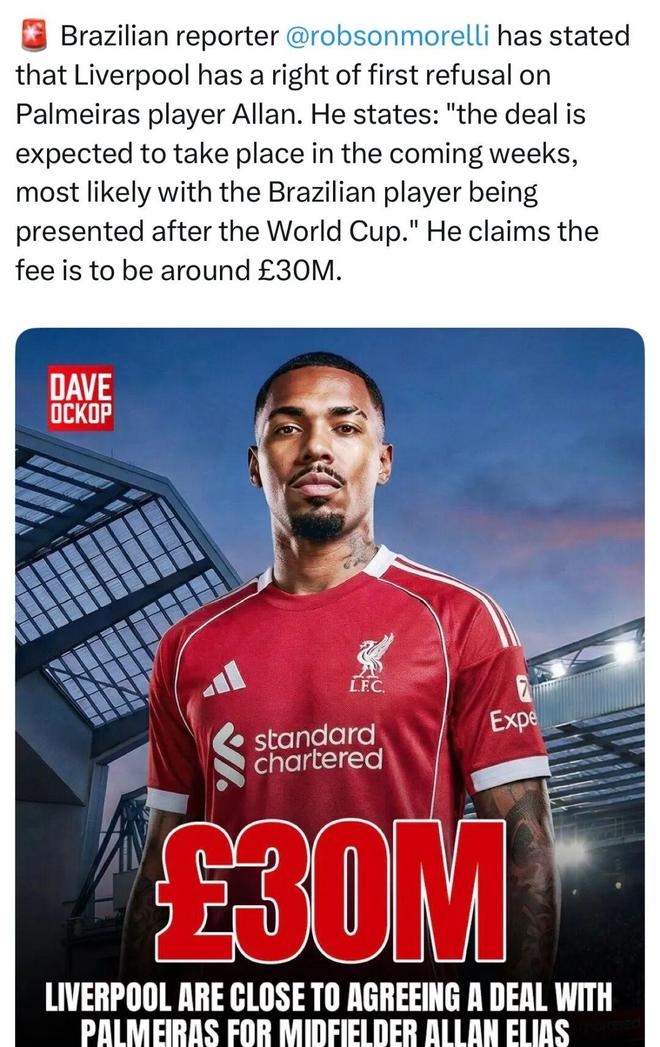
Task: Click the standard chartered sponsor text
Action: 317,748
